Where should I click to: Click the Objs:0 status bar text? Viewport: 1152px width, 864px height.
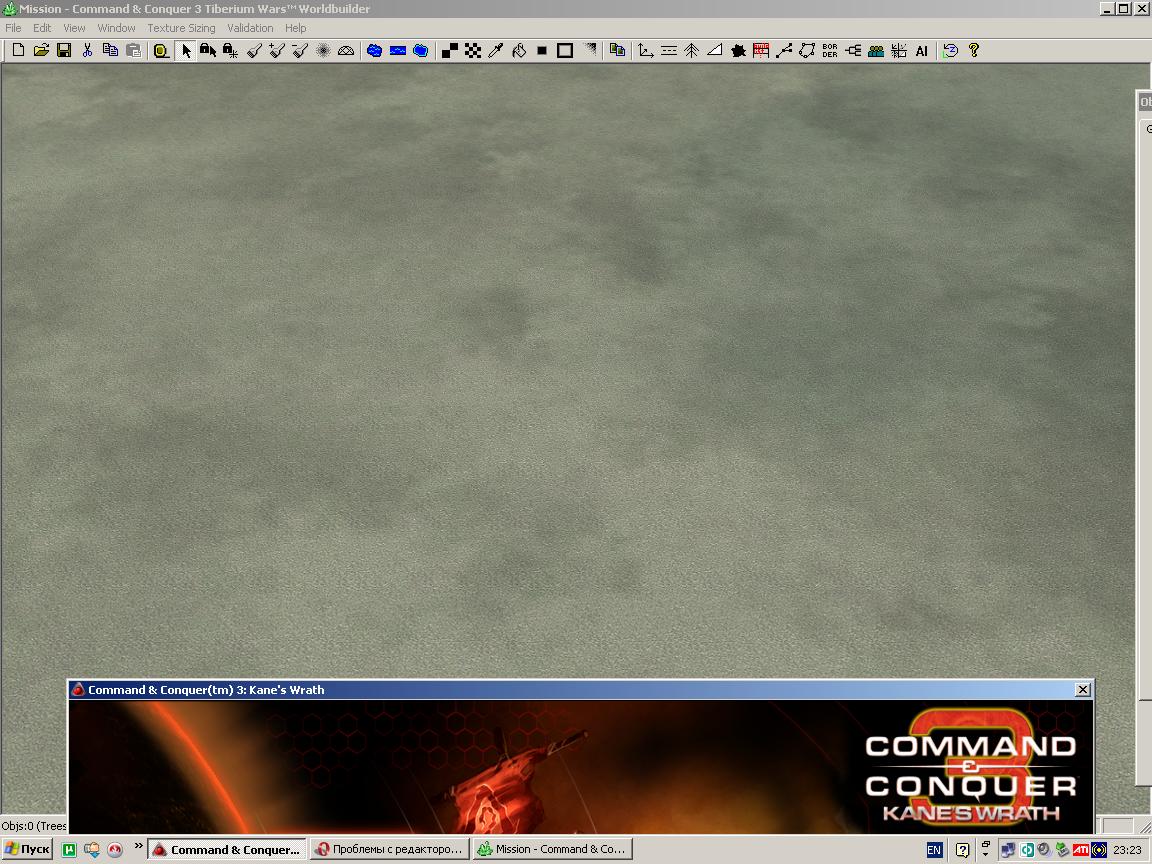pos(34,826)
